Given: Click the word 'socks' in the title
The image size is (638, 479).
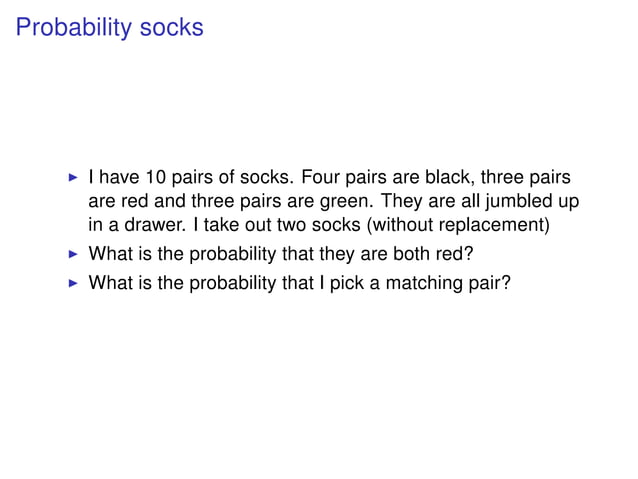Looking at the screenshot, I should pyautogui.click(x=171, y=28).
